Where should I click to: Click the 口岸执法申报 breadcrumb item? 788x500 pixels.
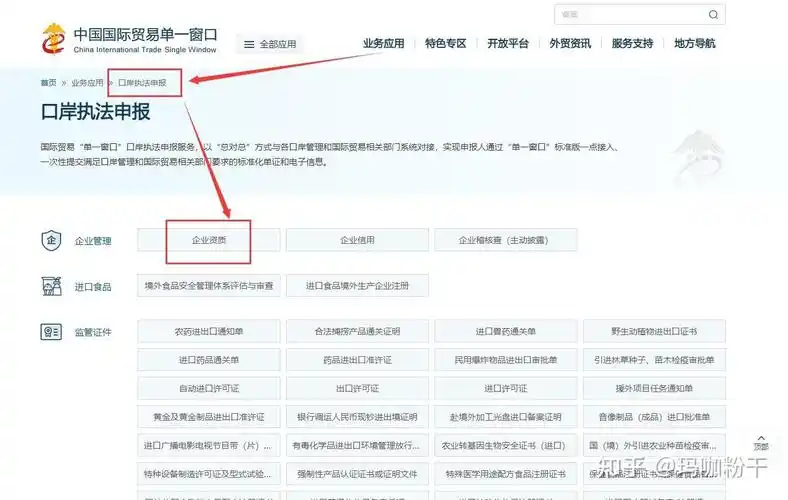coord(142,83)
